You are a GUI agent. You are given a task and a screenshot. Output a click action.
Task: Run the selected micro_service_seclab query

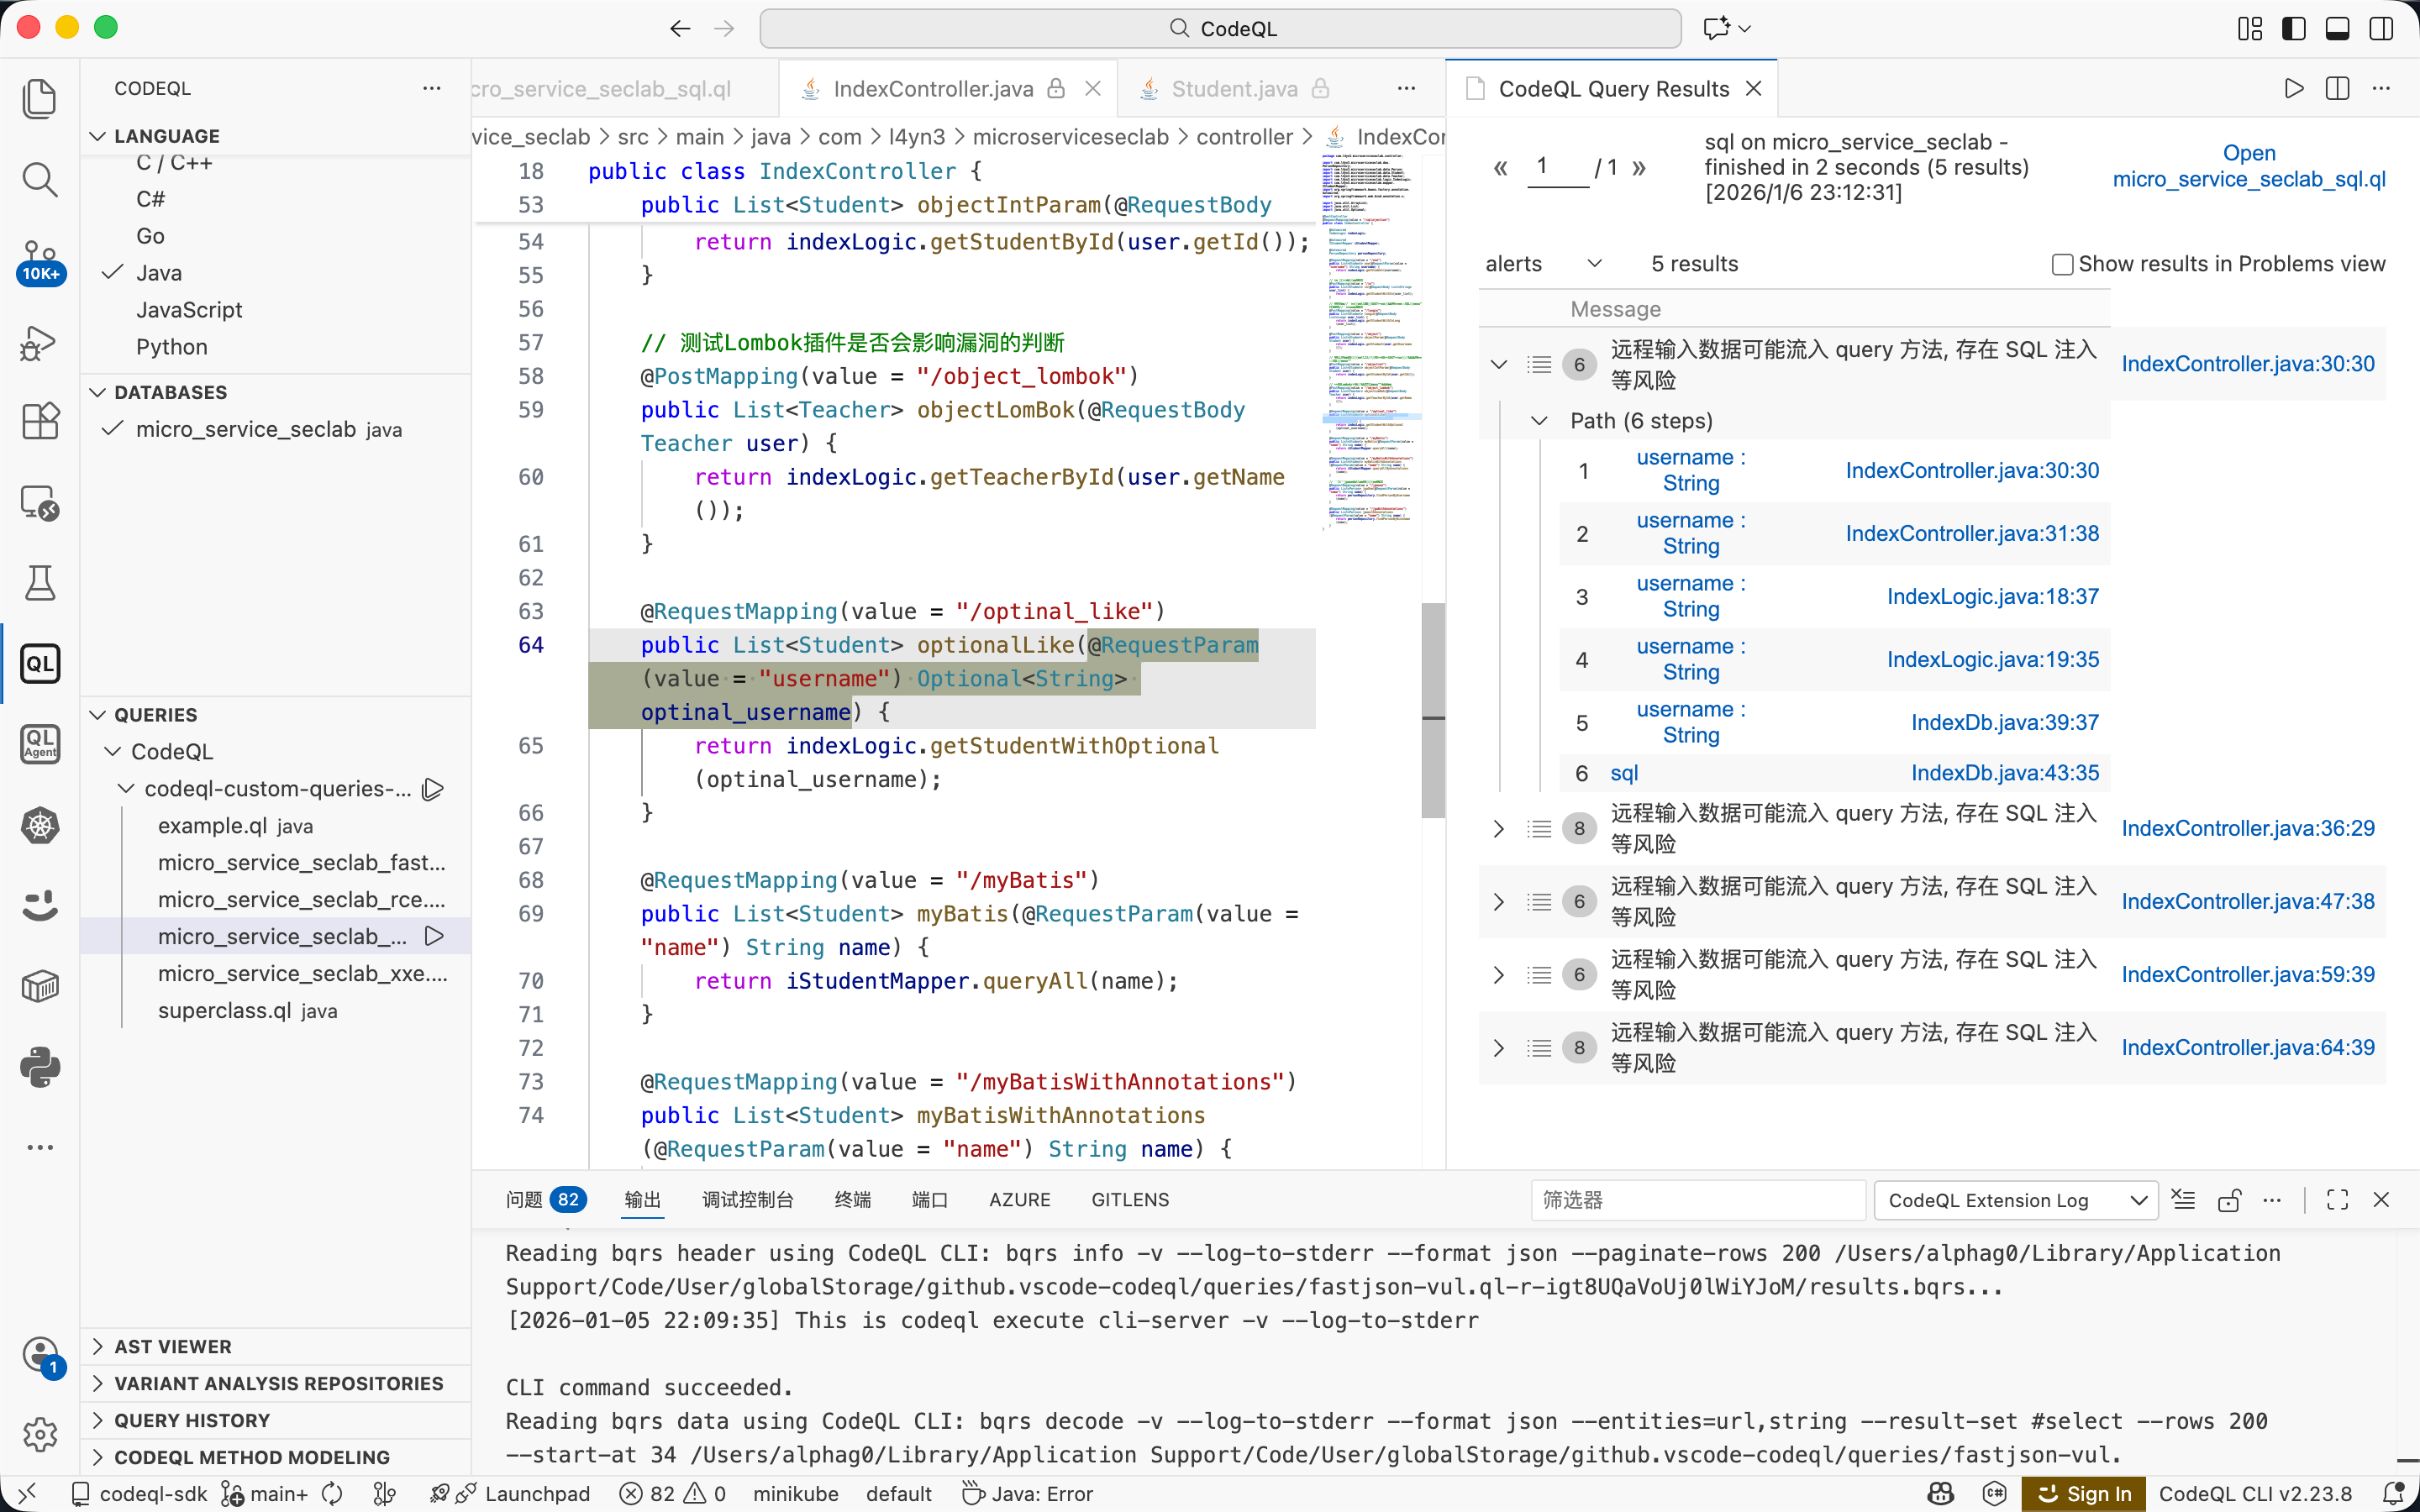tap(434, 937)
